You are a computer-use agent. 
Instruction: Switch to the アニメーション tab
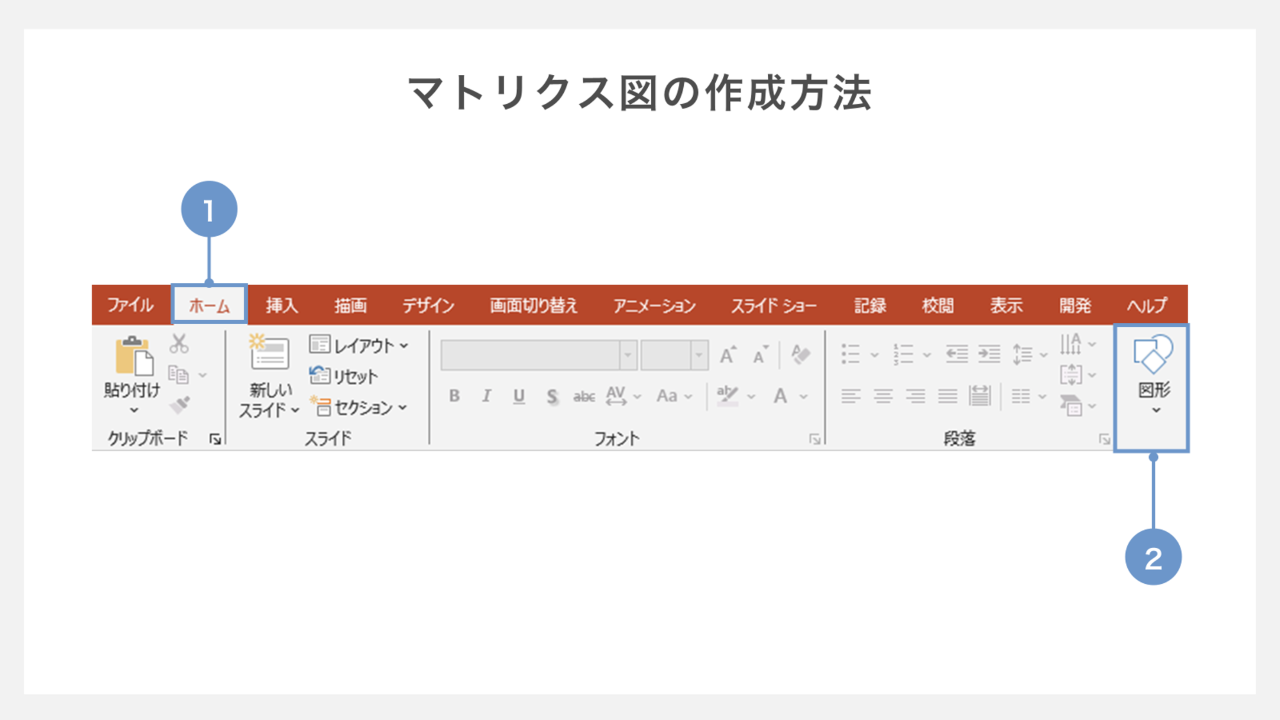tap(654, 305)
